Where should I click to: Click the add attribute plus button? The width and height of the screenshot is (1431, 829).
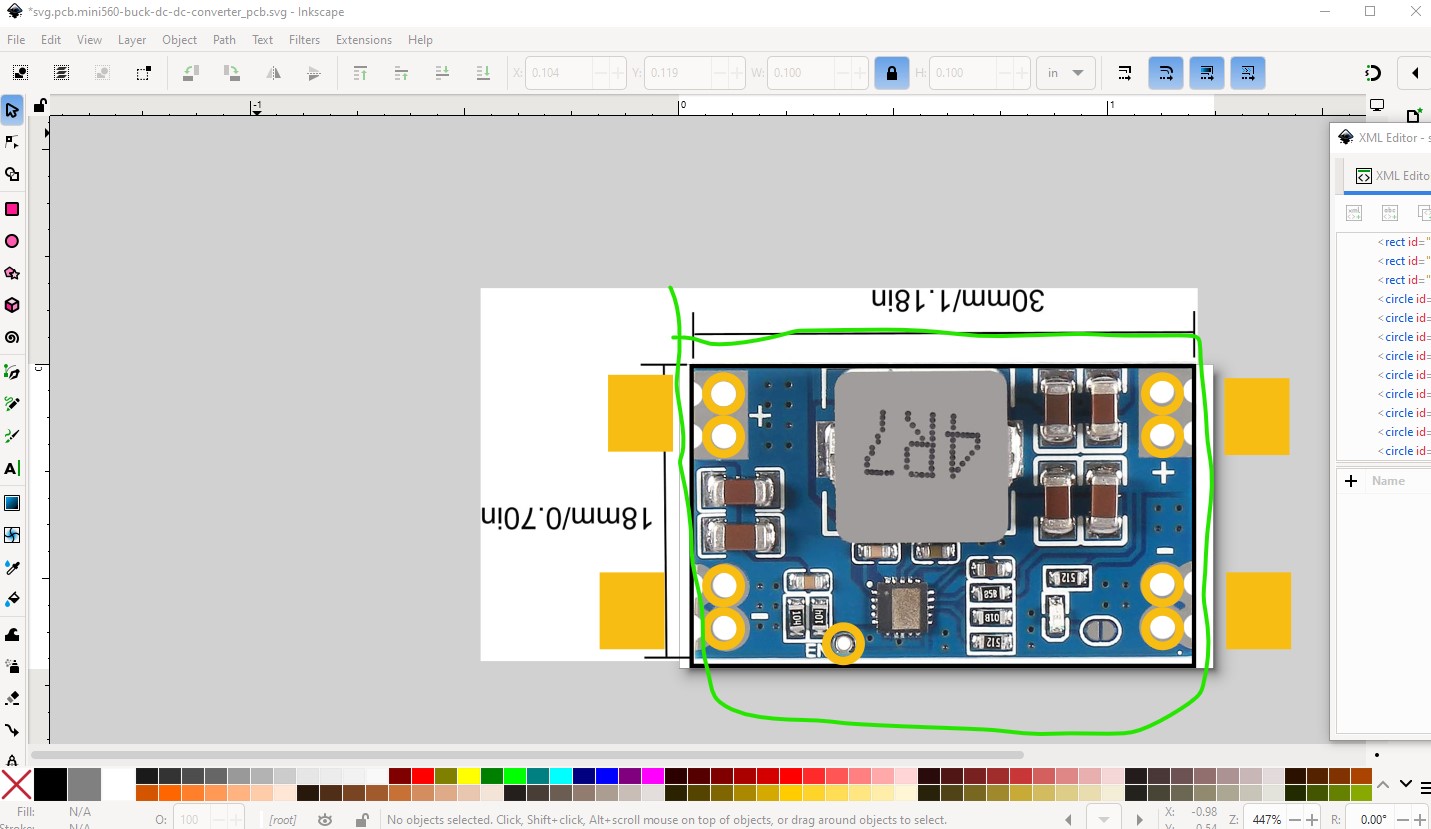pyautogui.click(x=1351, y=481)
